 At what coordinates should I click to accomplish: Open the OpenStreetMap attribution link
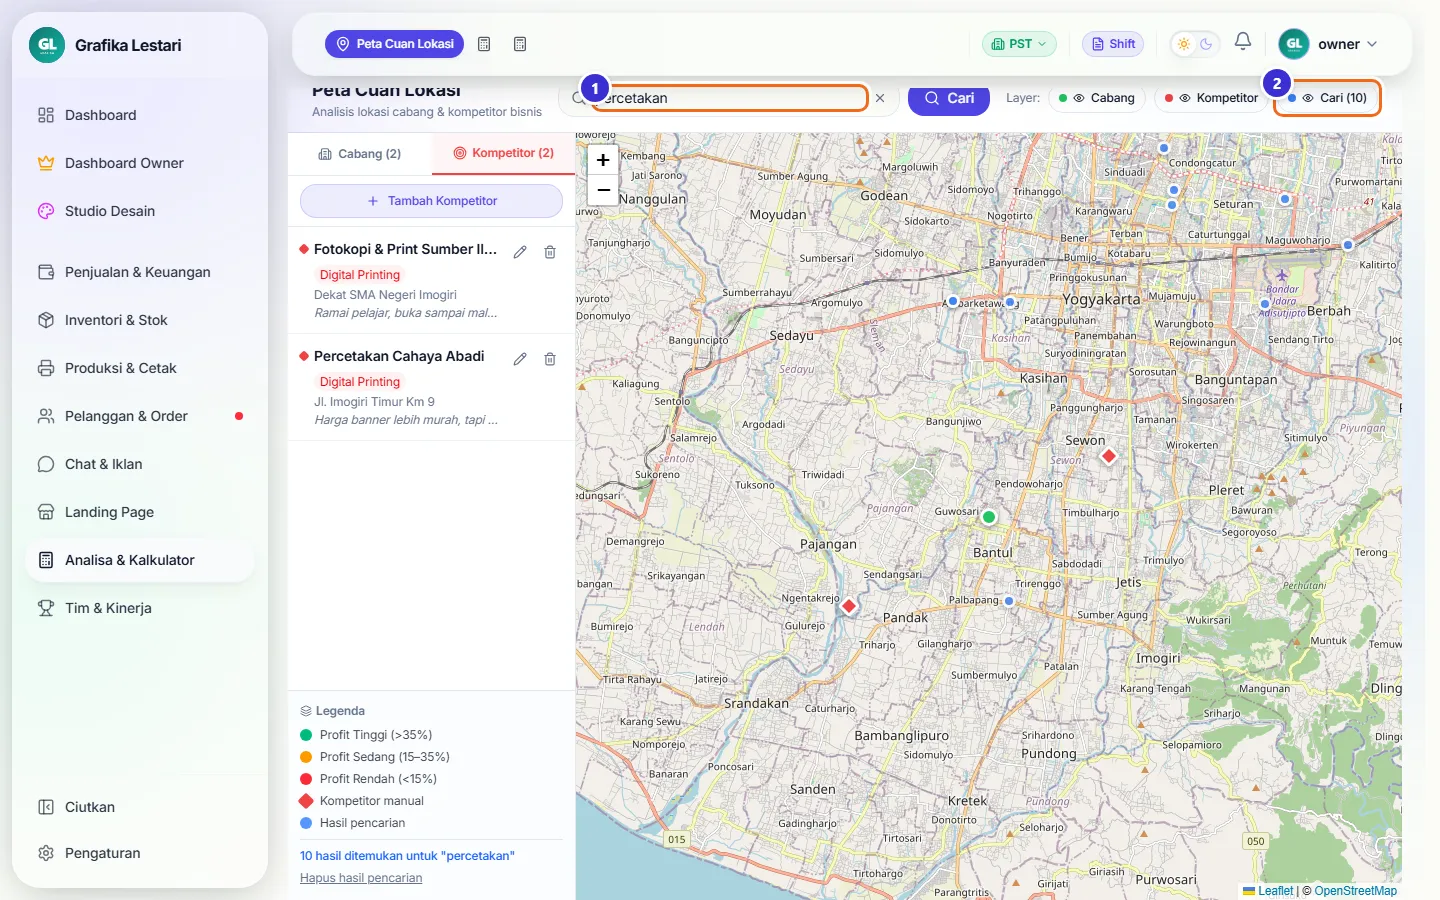[1355, 891]
